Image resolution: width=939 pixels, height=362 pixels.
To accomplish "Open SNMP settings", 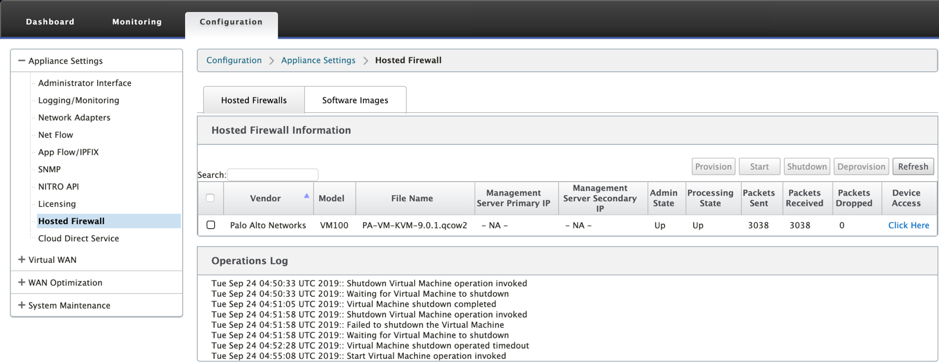I will [x=49, y=169].
